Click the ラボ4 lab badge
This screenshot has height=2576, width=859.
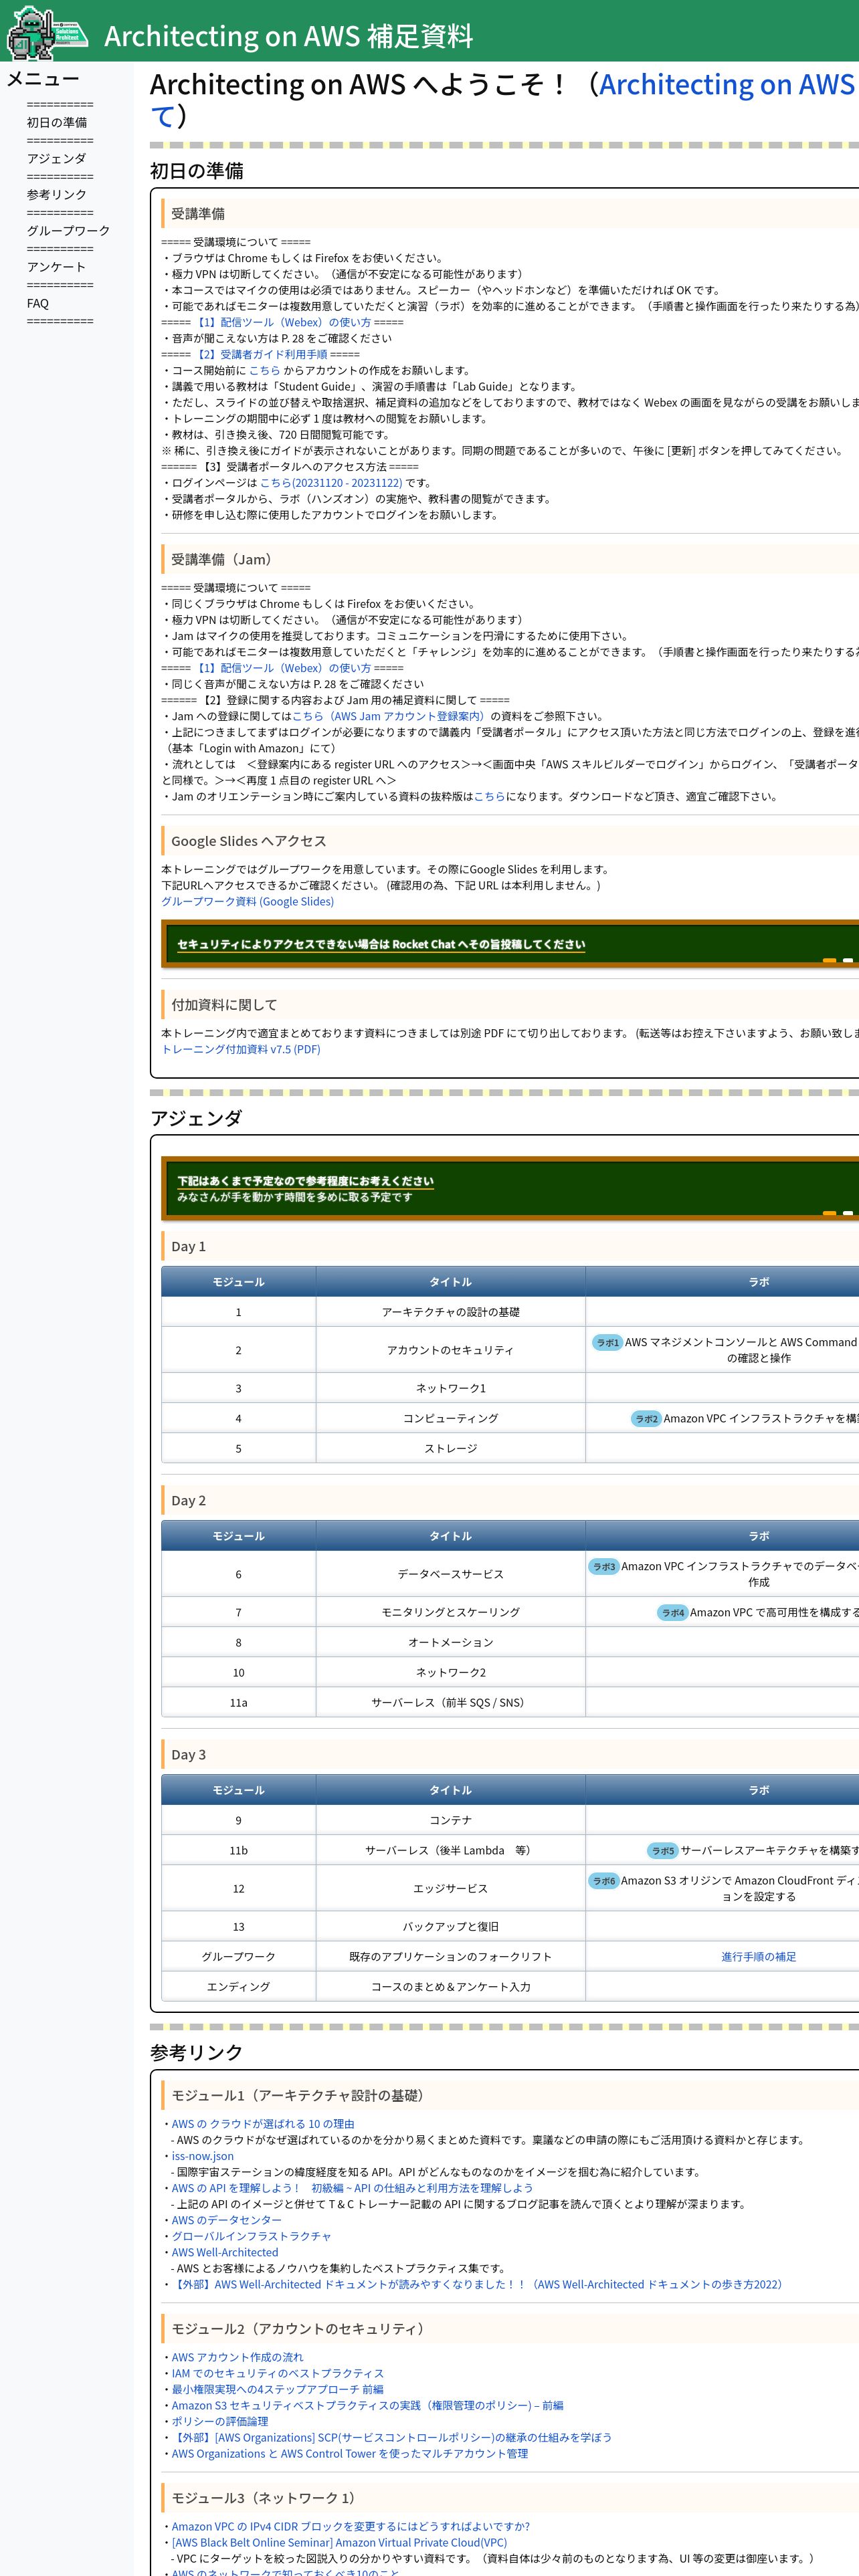point(672,1612)
